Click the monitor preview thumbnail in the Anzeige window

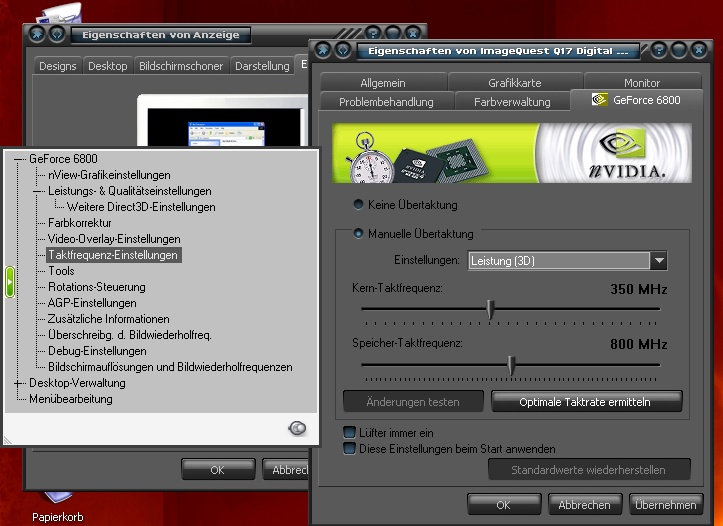(223, 121)
